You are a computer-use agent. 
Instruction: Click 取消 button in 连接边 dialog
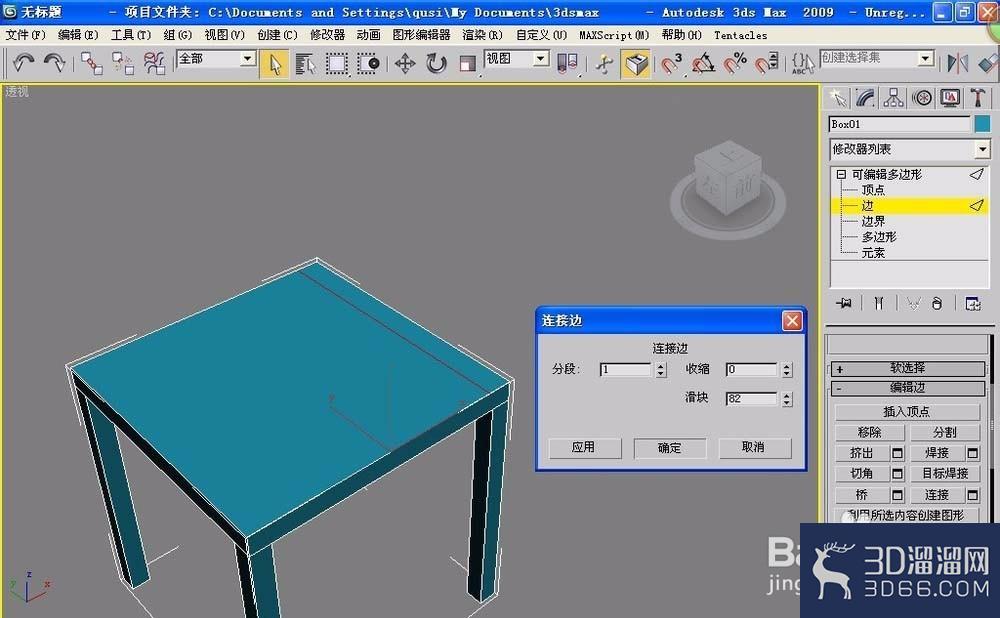coord(754,448)
